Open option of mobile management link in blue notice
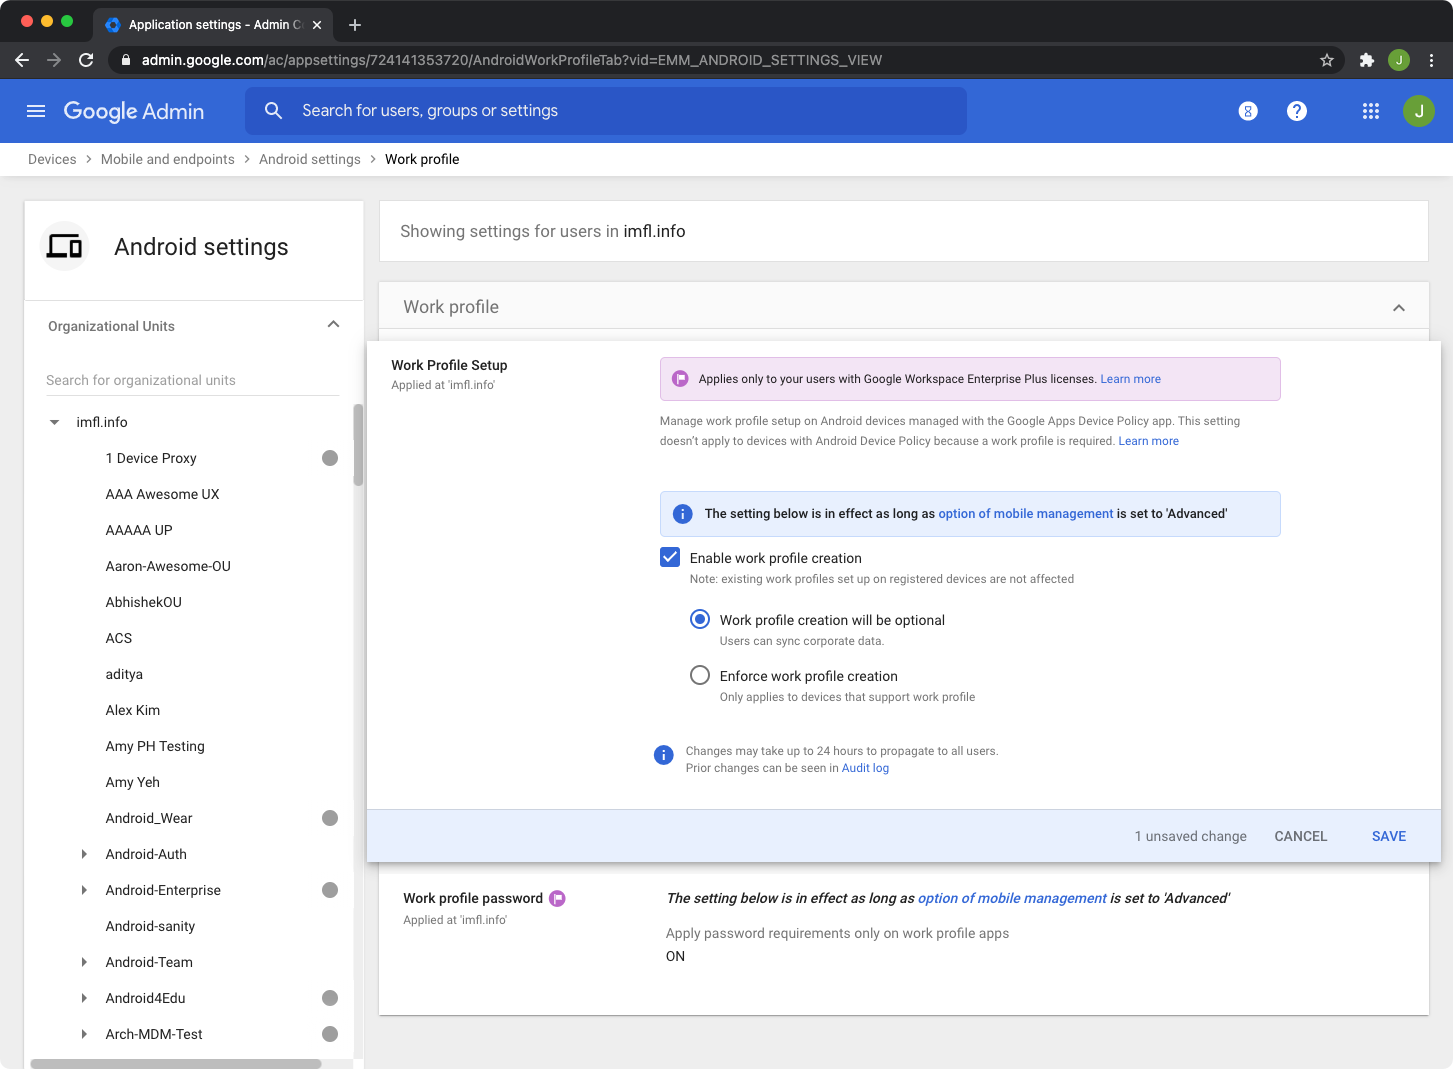 pos(1025,514)
